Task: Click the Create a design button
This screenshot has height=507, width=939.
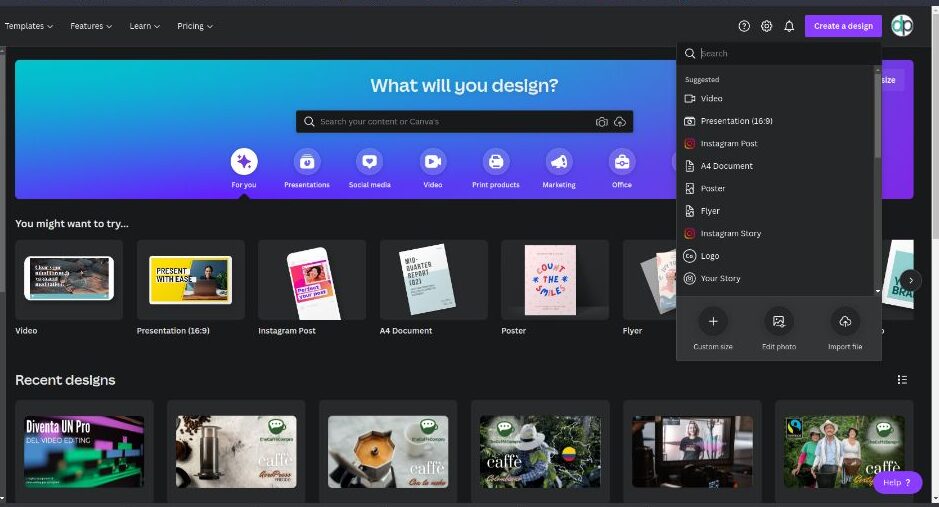Action: click(x=843, y=26)
